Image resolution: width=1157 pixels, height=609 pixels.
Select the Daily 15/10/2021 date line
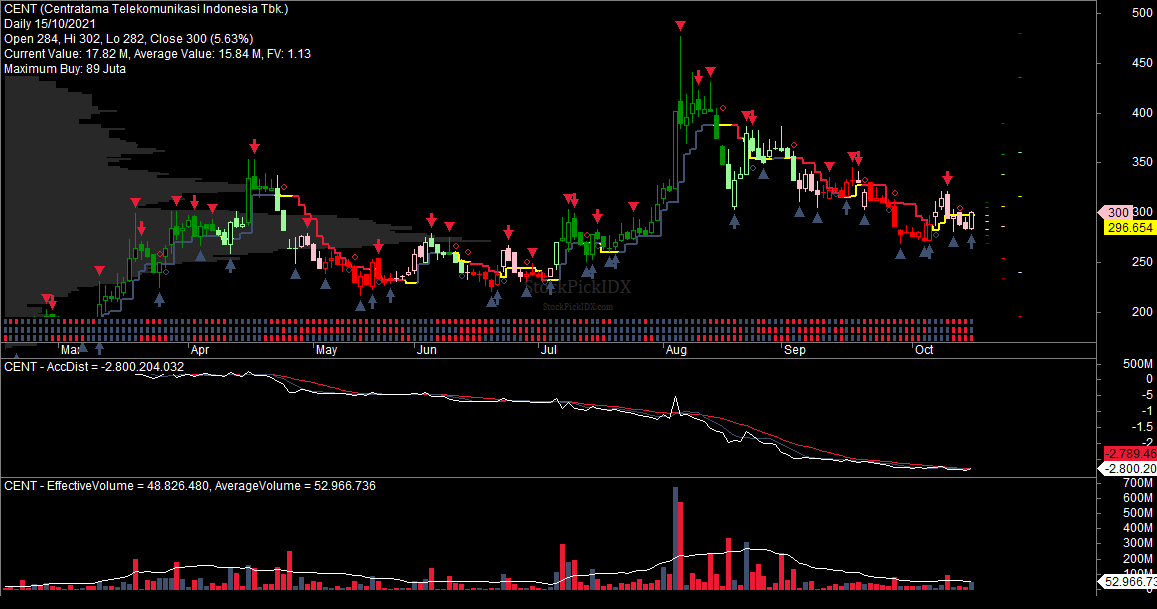pyautogui.click(x=50, y=24)
